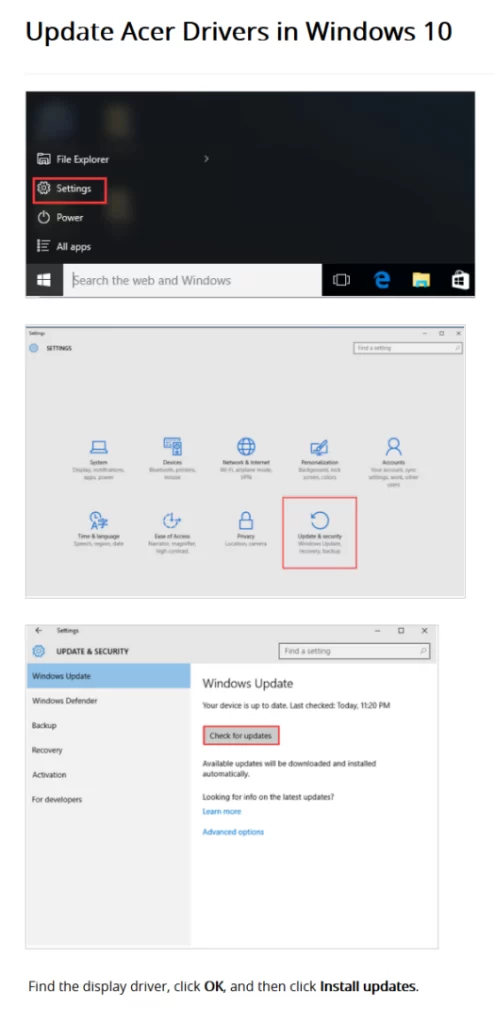Image resolution: width=495 pixels, height=1024 pixels.
Task: Close the Settings home window
Action: click(458, 333)
